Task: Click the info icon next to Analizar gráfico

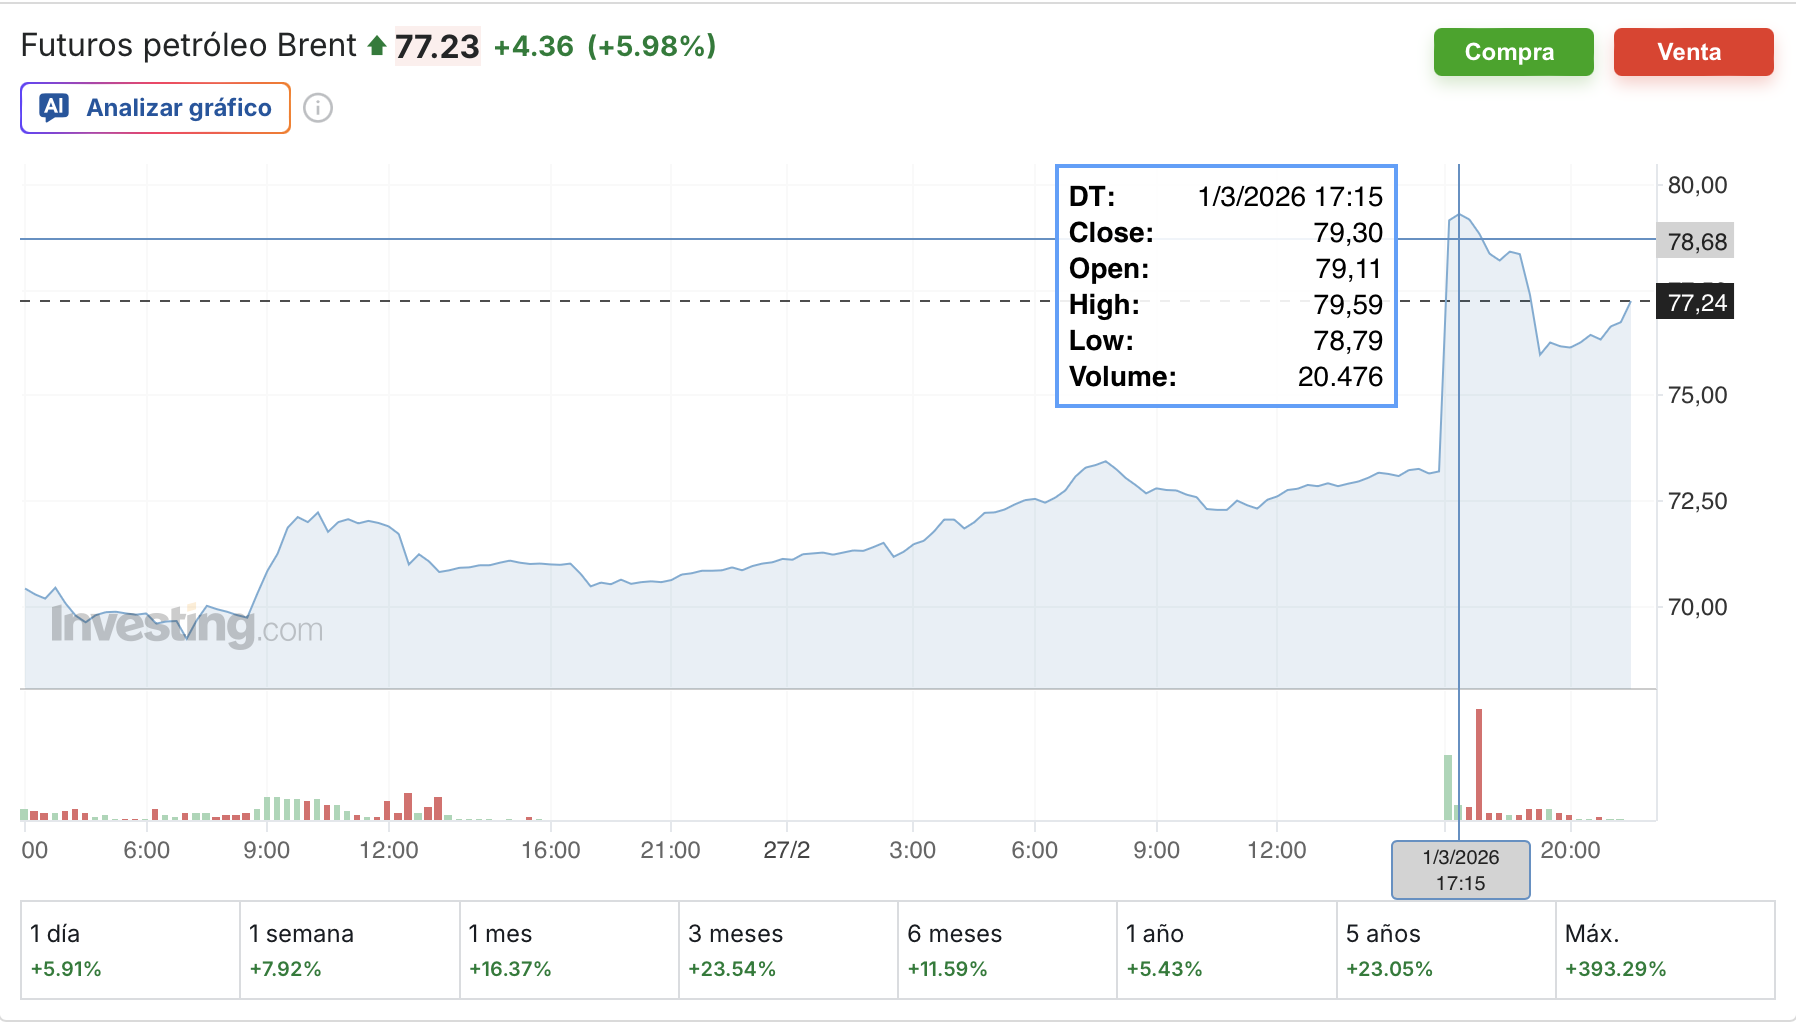Action: point(318,108)
